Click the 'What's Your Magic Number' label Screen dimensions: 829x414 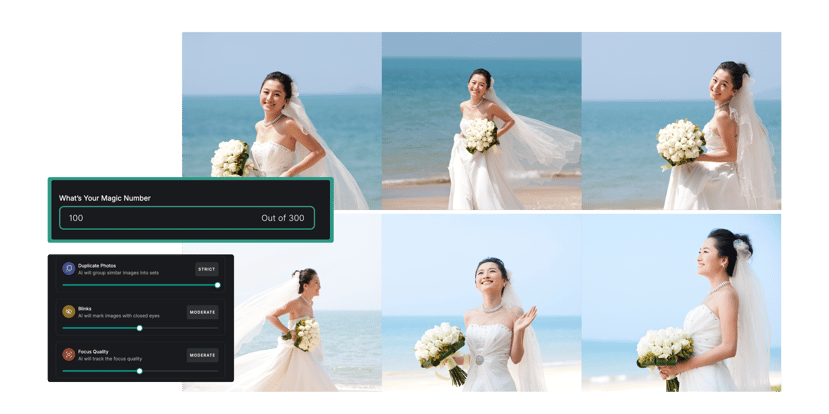tap(105, 198)
